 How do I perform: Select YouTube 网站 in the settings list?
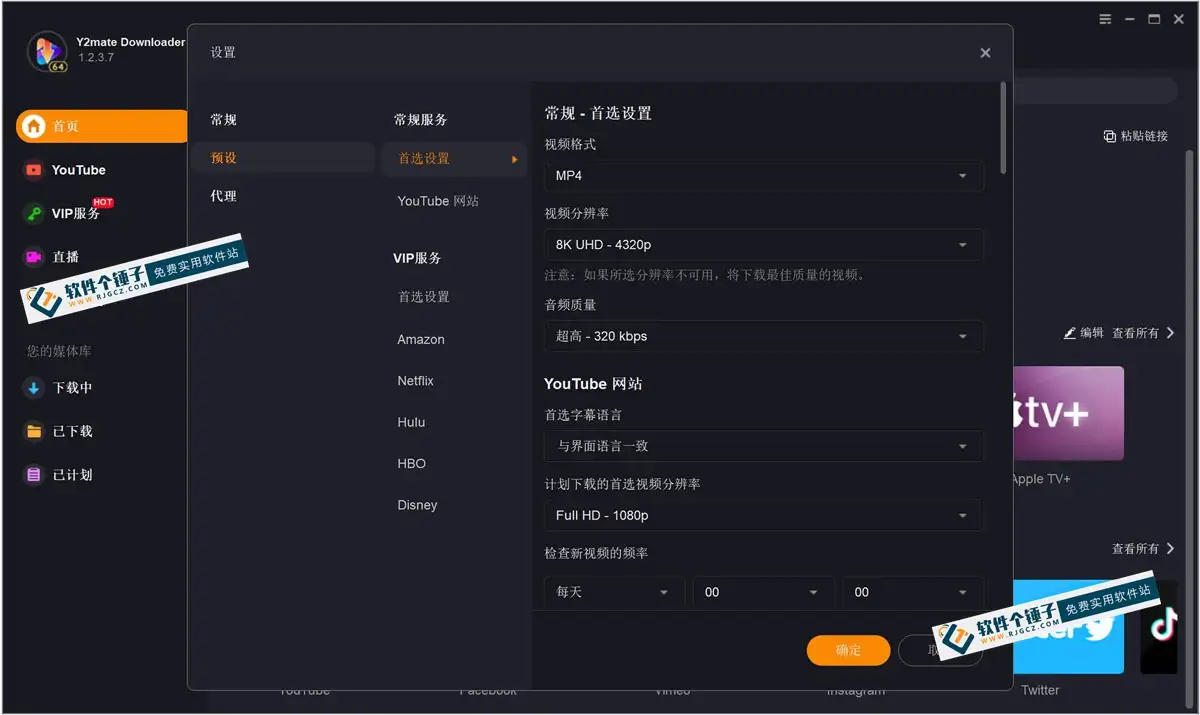coord(438,201)
